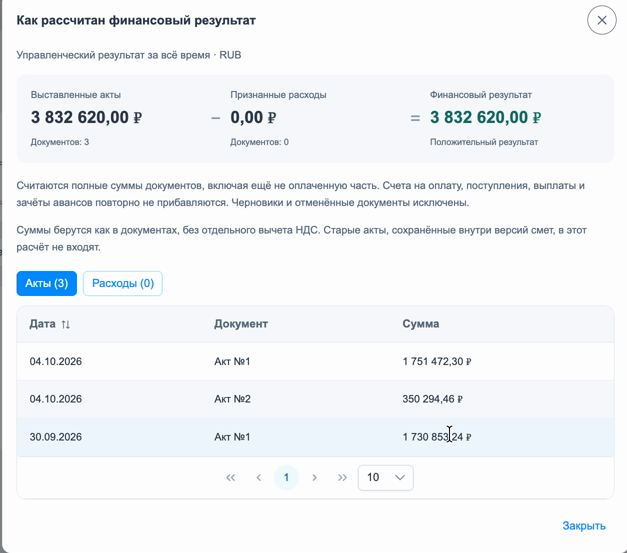Click the amount 350 294,46 ₽
The height and width of the screenshot is (553, 627).
pyautogui.click(x=432, y=399)
